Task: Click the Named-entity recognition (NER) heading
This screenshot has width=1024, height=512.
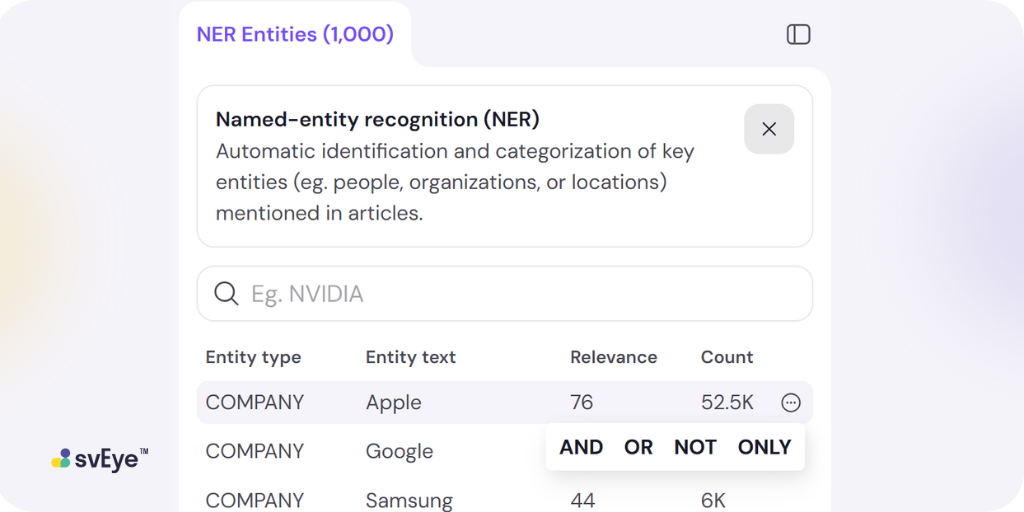Action: point(377,120)
